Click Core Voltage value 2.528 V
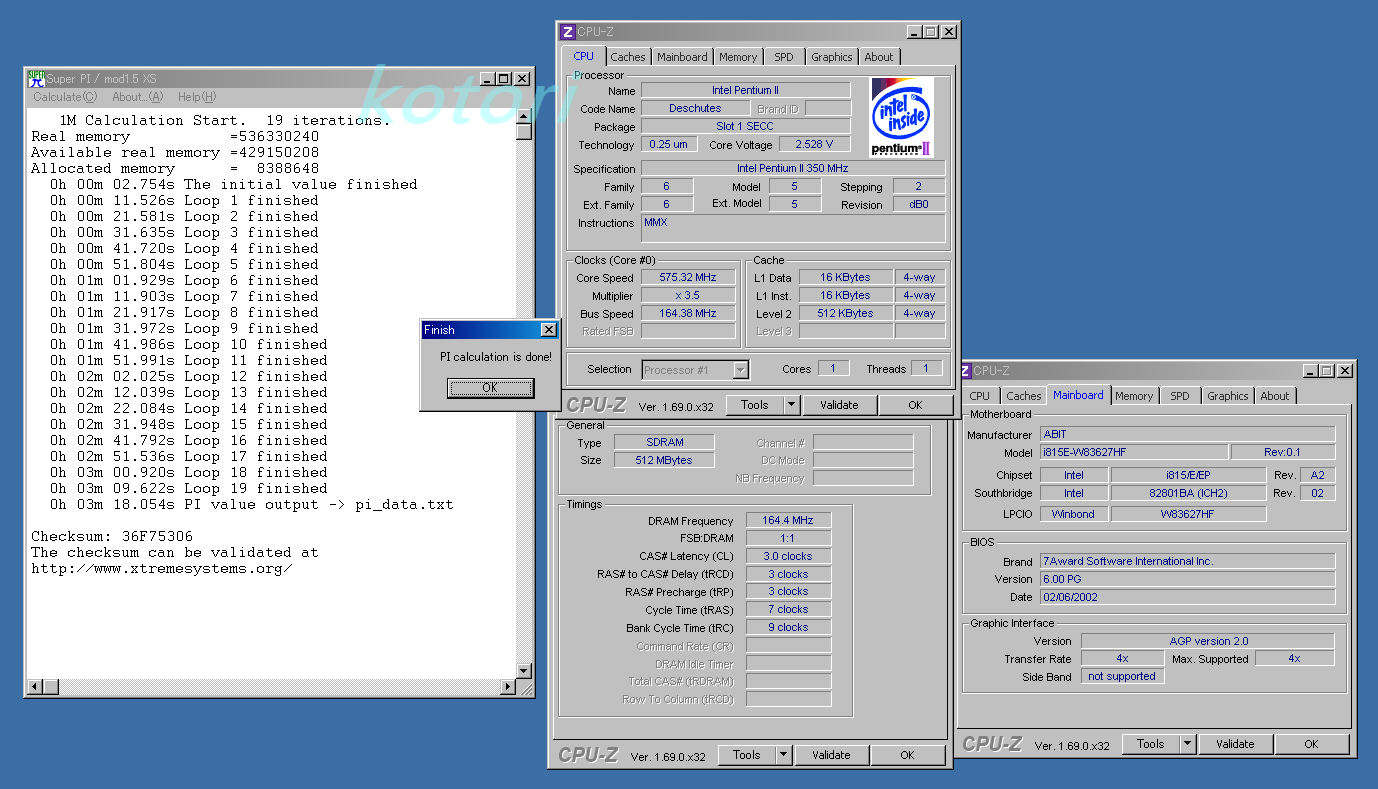 (814, 145)
